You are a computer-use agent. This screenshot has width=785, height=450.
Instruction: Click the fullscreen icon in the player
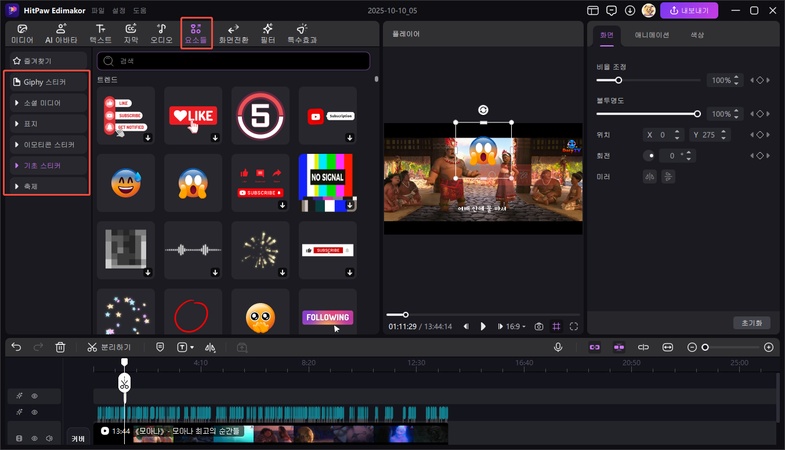(574, 326)
